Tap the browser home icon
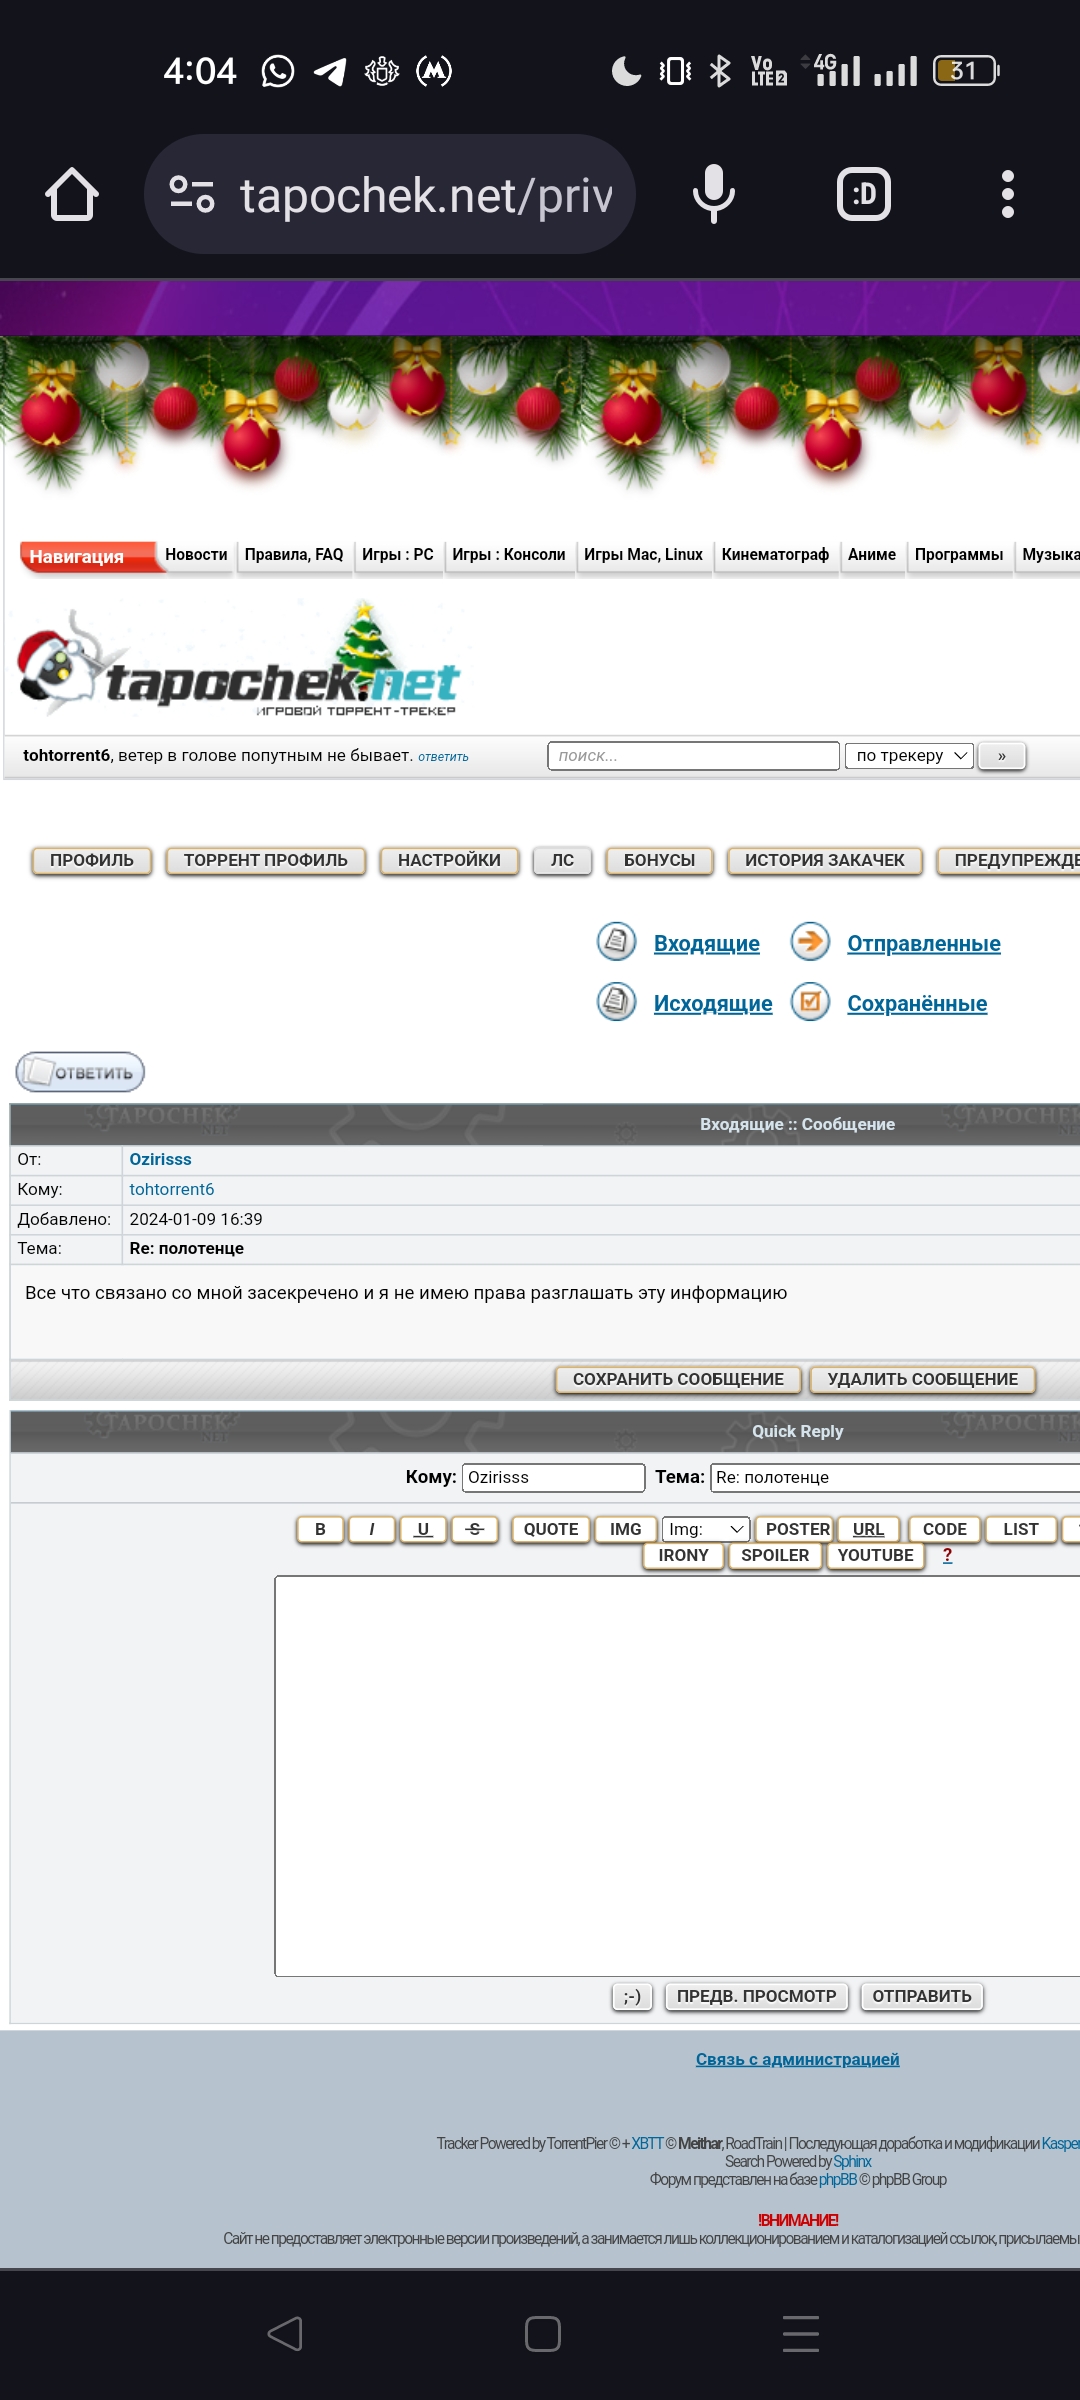 click(72, 194)
